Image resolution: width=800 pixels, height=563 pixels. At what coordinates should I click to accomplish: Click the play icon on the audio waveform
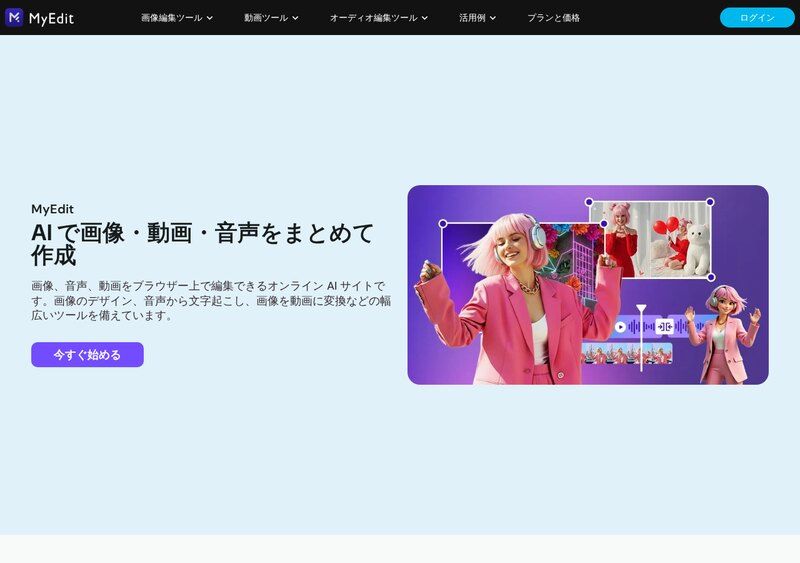click(620, 327)
